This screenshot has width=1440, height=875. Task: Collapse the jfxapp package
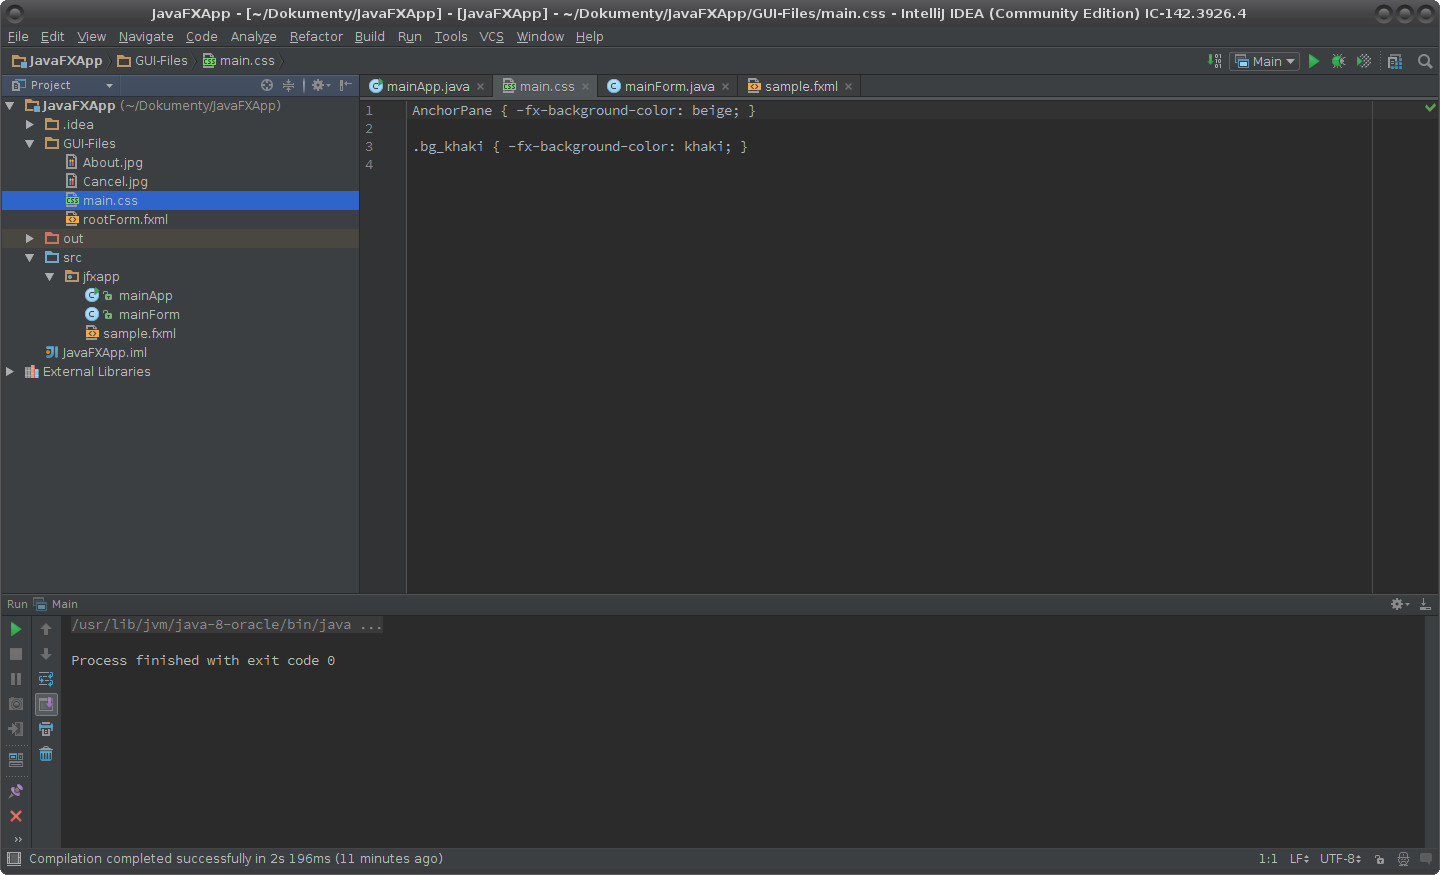pos(50,277)
